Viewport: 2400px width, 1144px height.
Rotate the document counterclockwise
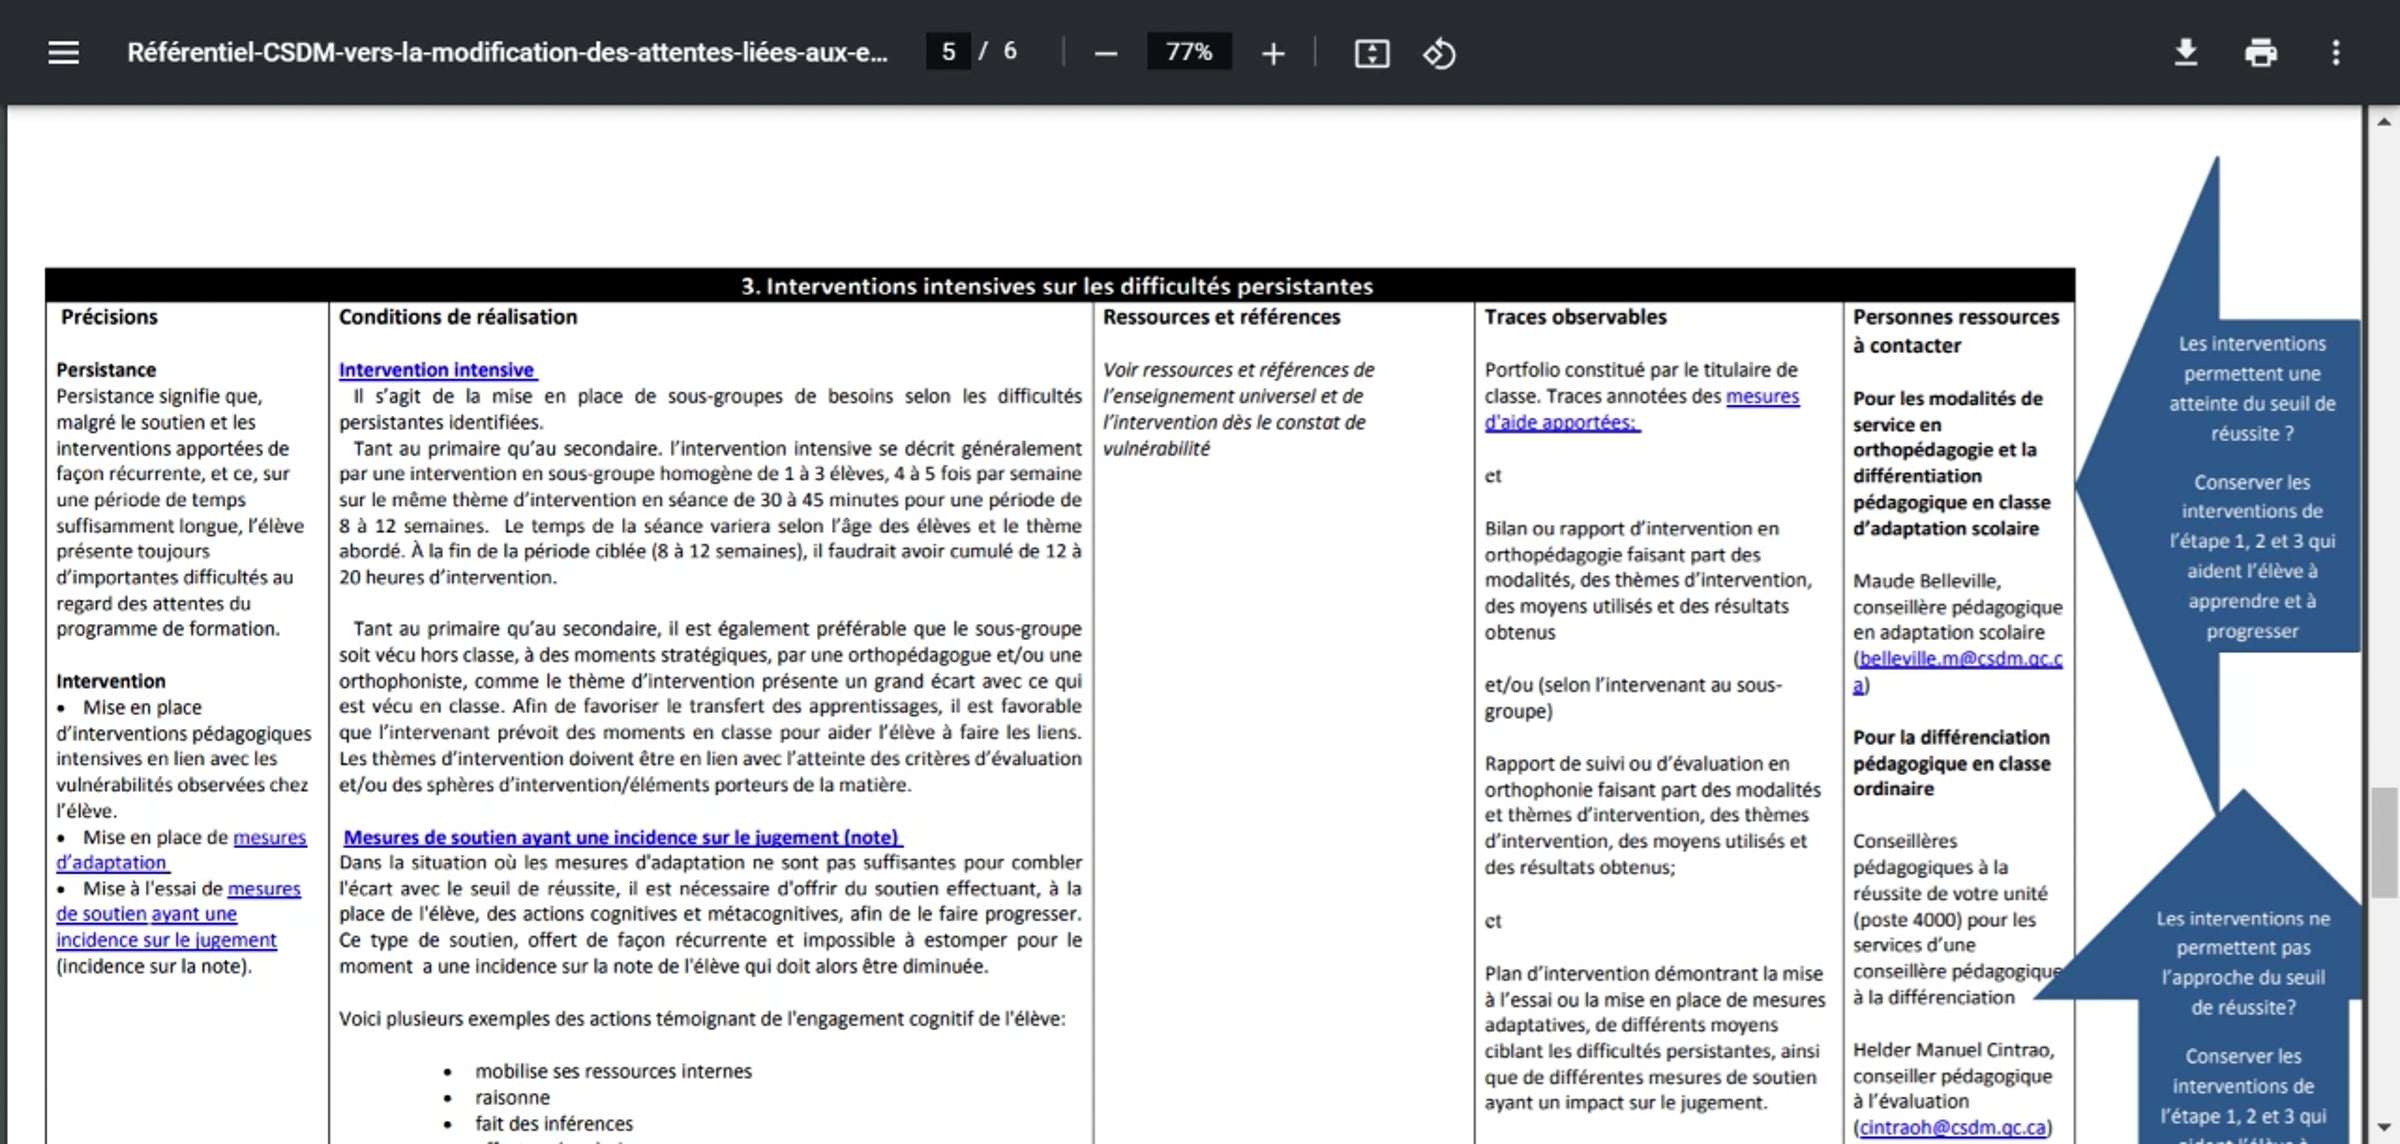1439,53
